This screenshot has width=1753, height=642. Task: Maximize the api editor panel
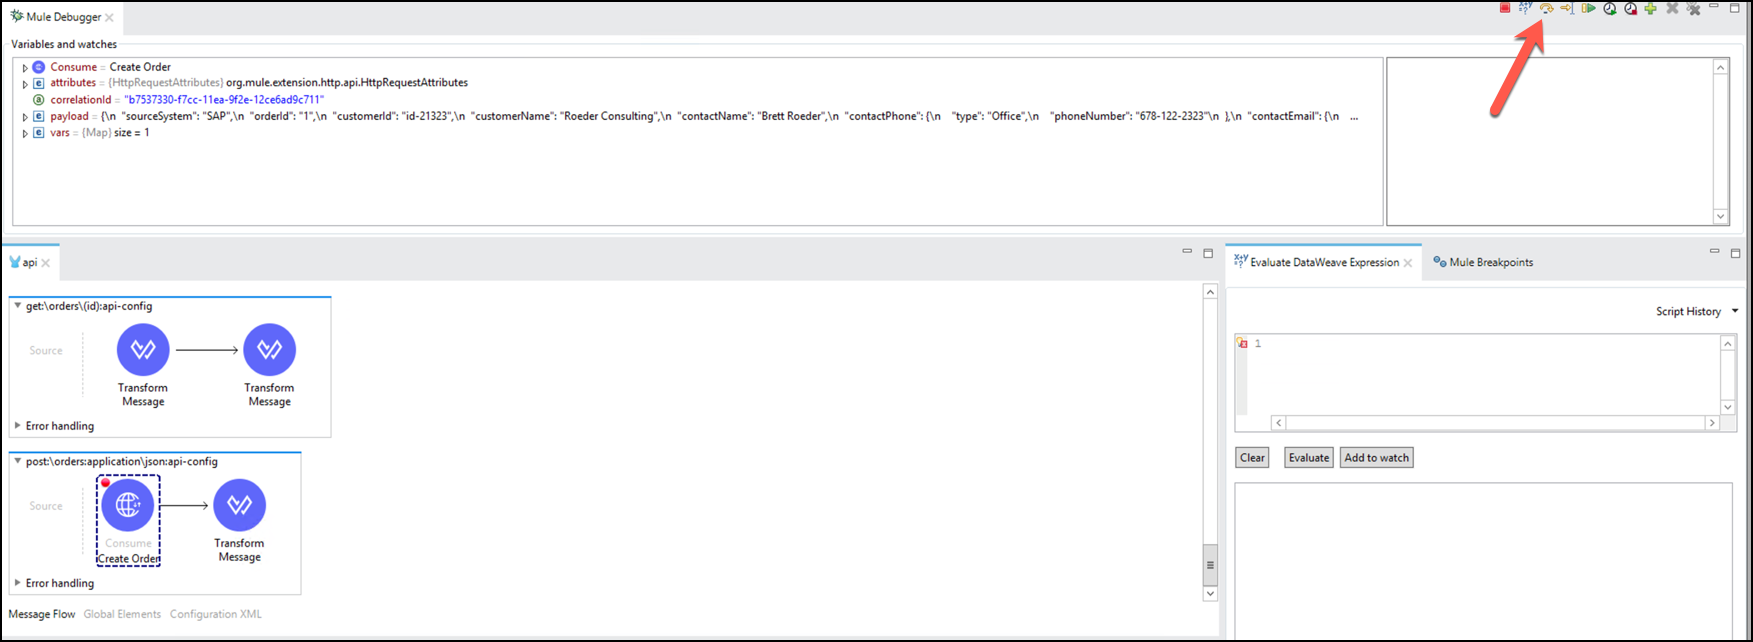click(x=1208, y=253)
